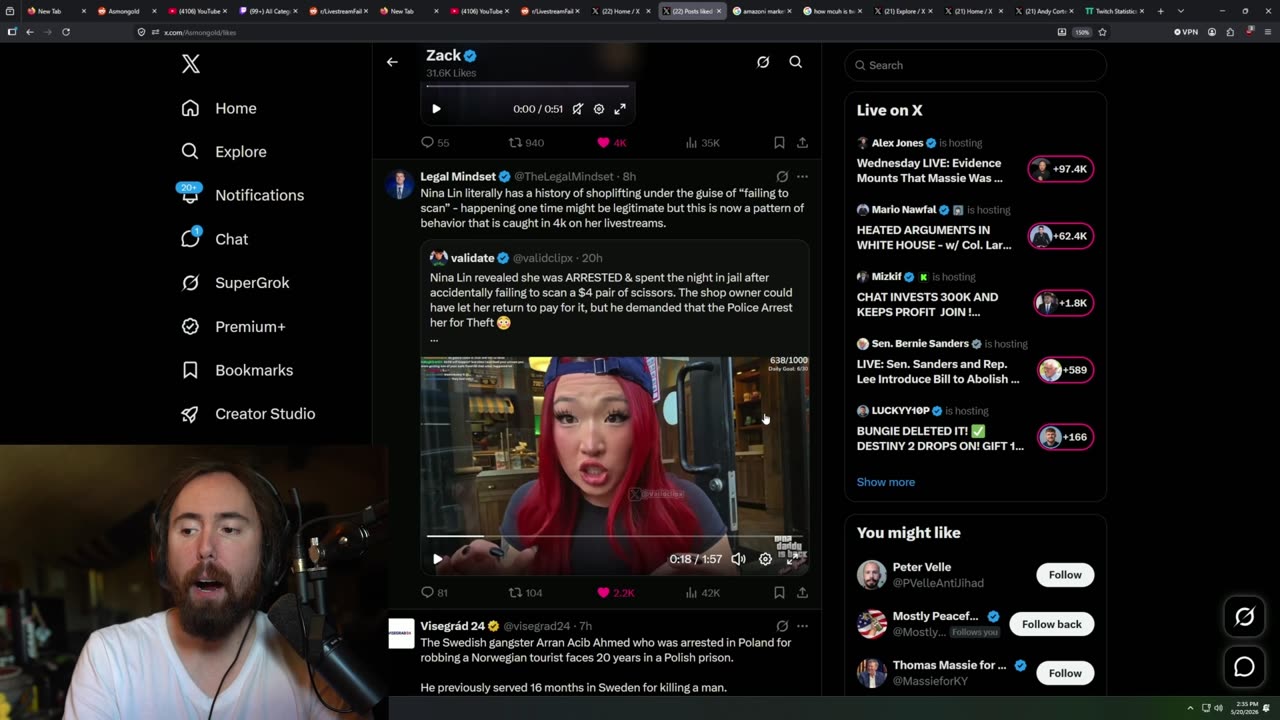1280x720 pixels.
Task: Play the Nina Lin video
Action: pos(437,559)
